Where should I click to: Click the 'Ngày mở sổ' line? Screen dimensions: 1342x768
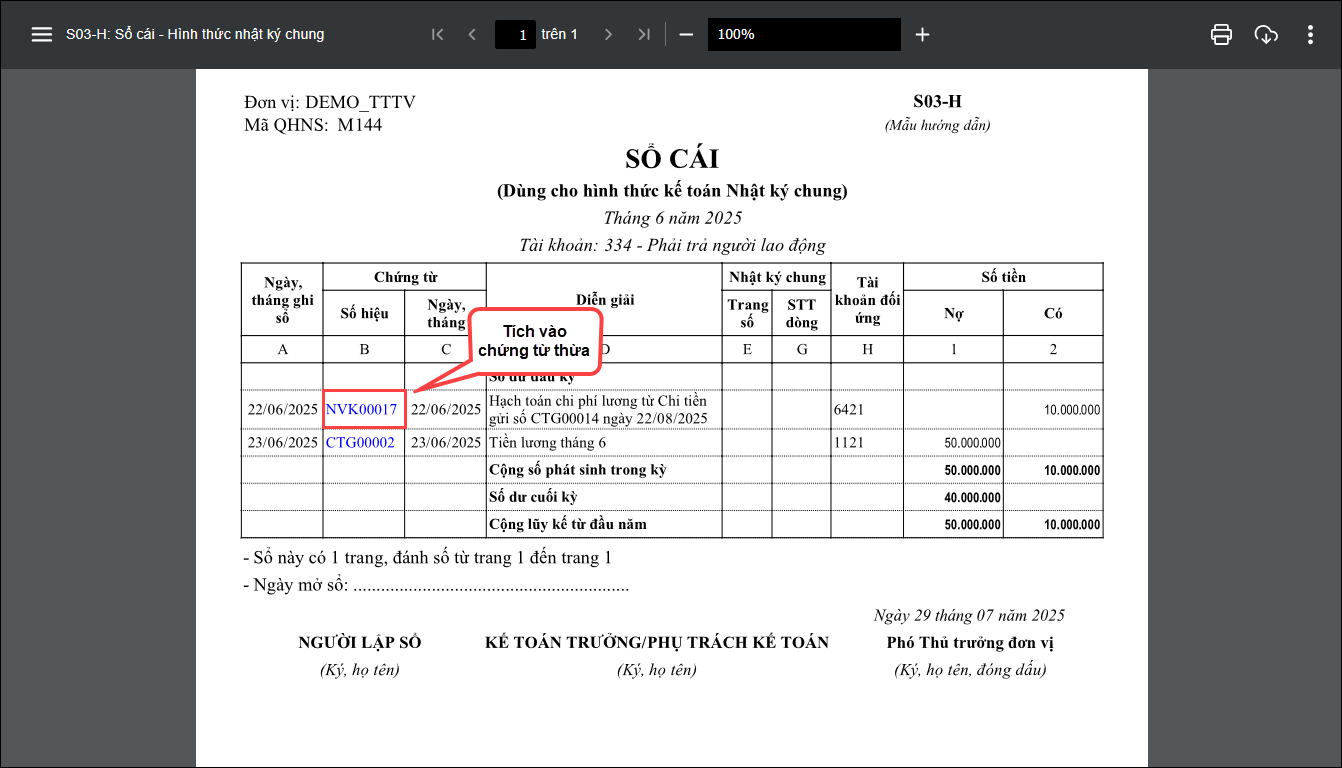436,585
